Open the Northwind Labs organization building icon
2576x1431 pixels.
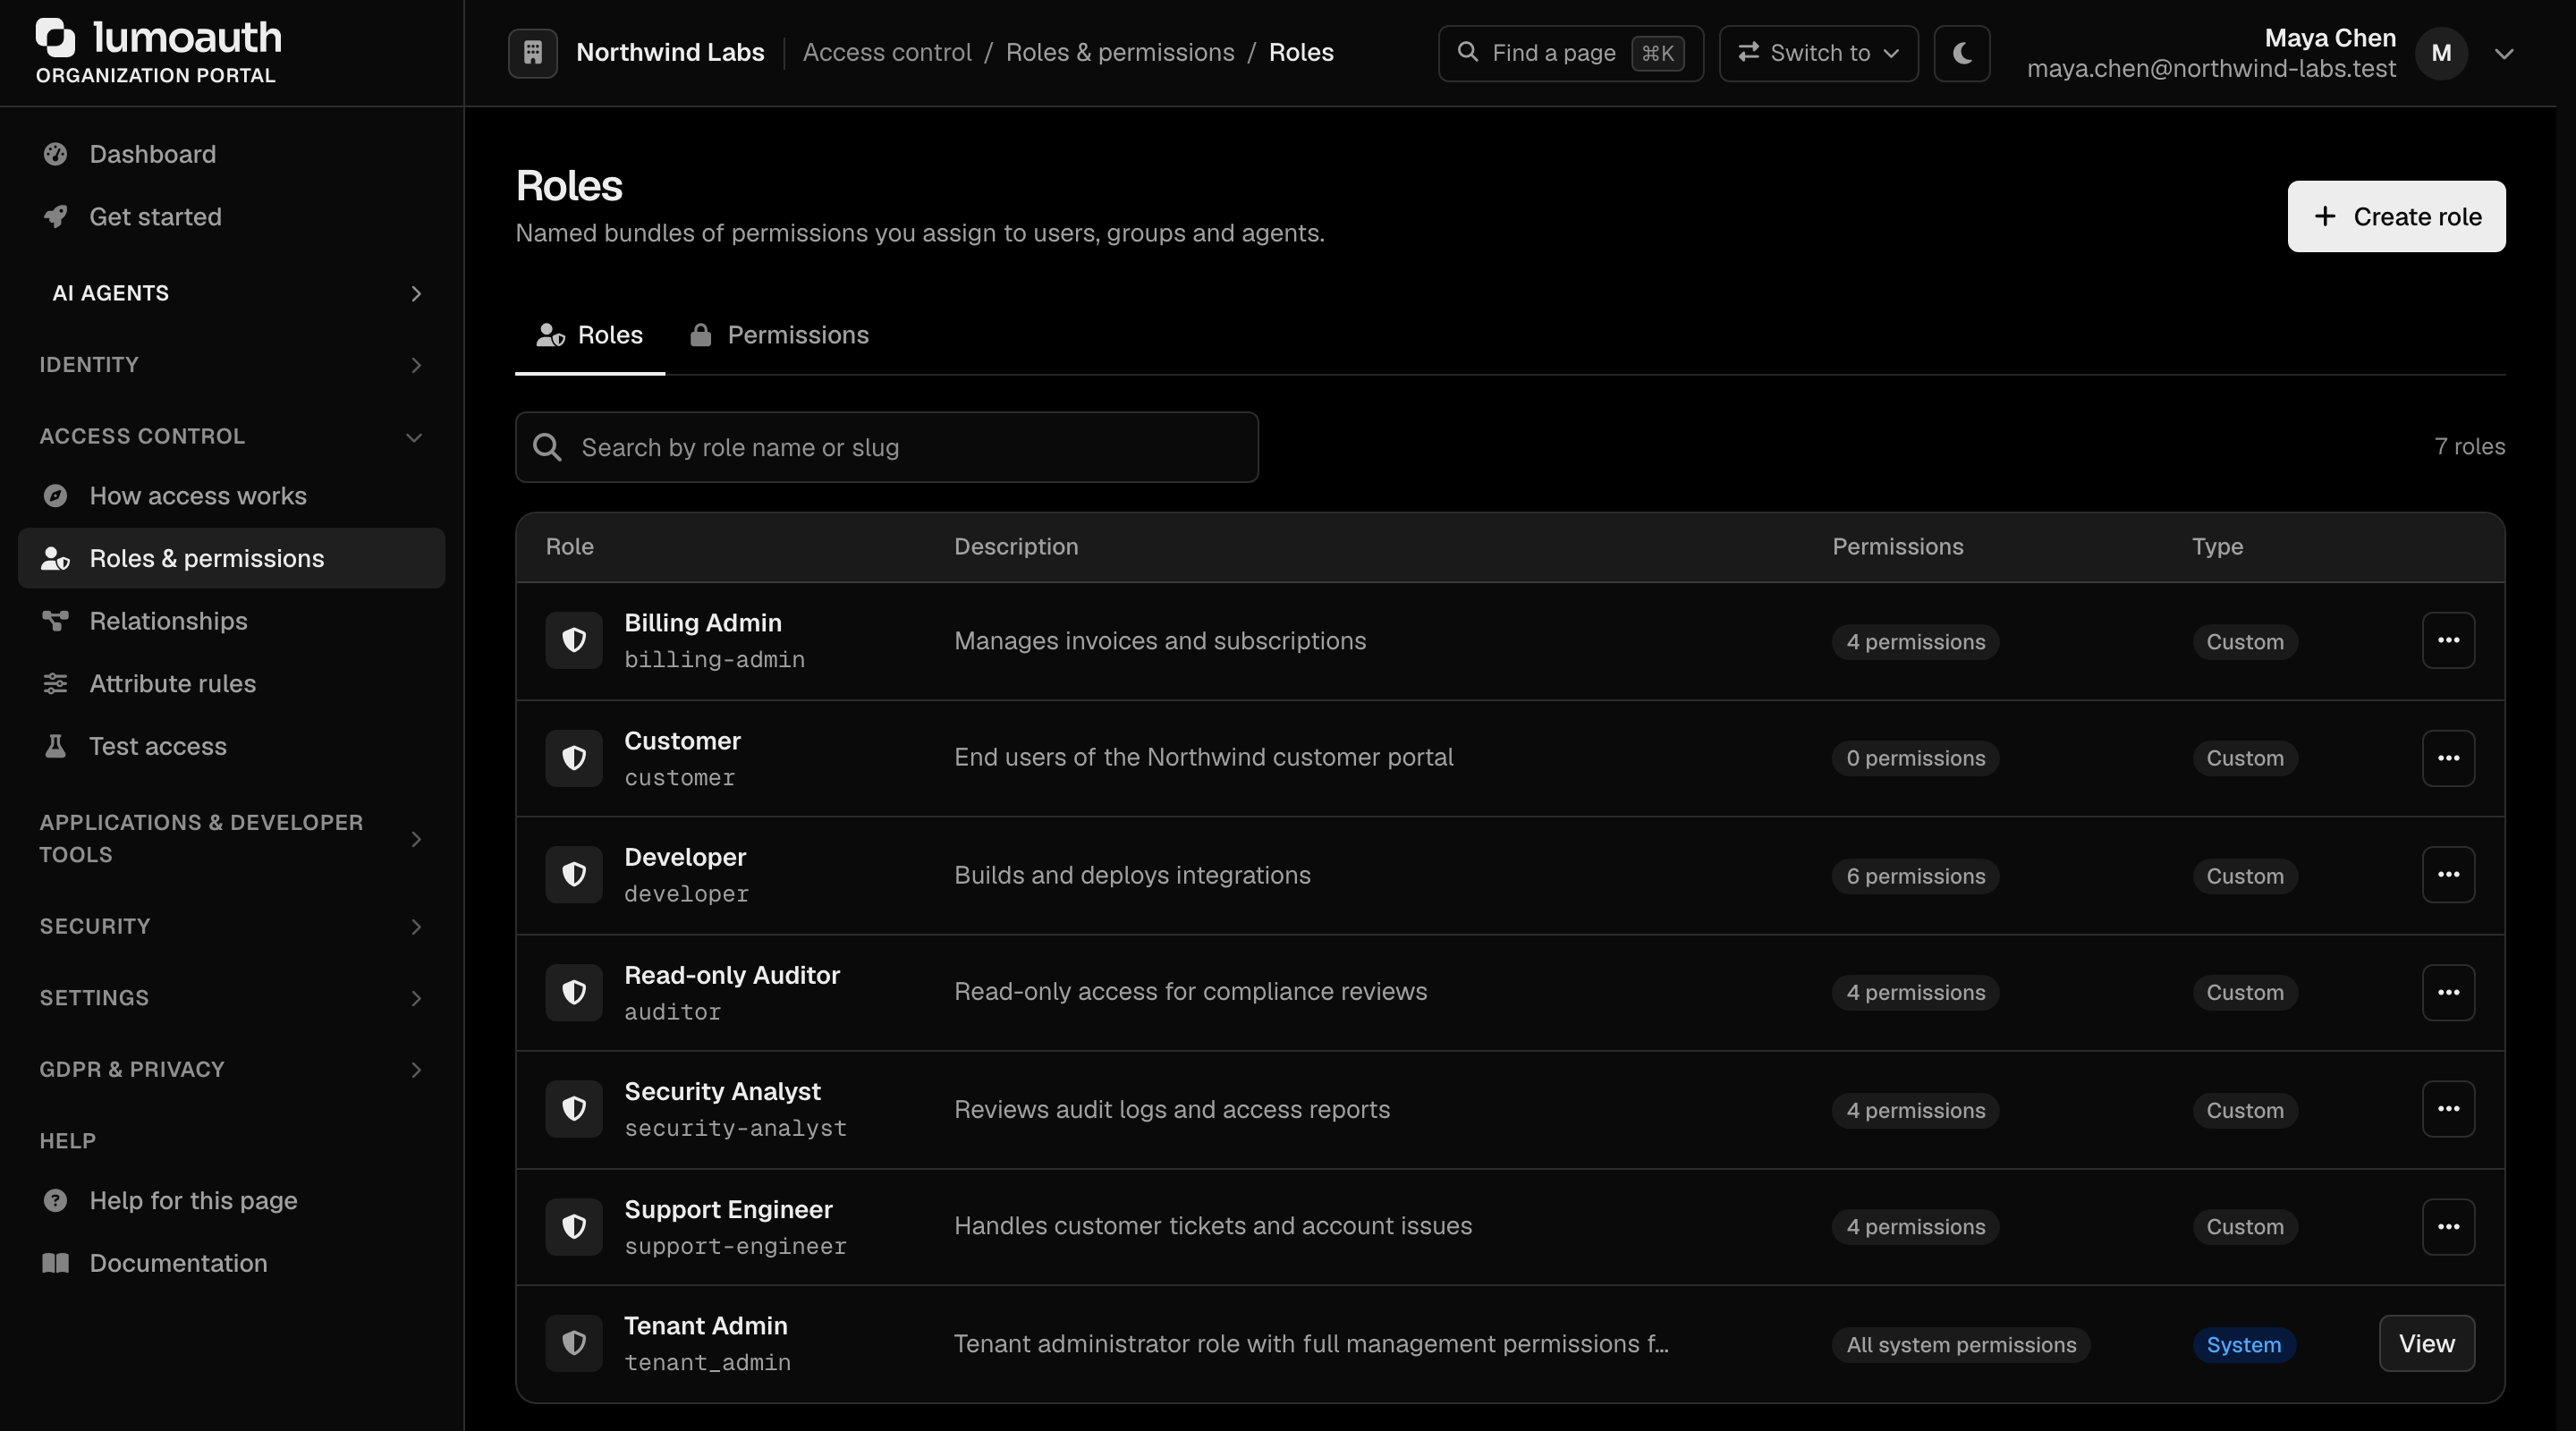533,53
